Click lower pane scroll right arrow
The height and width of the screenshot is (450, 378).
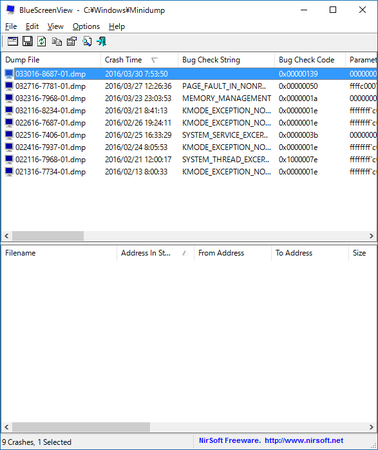point(371,427)
